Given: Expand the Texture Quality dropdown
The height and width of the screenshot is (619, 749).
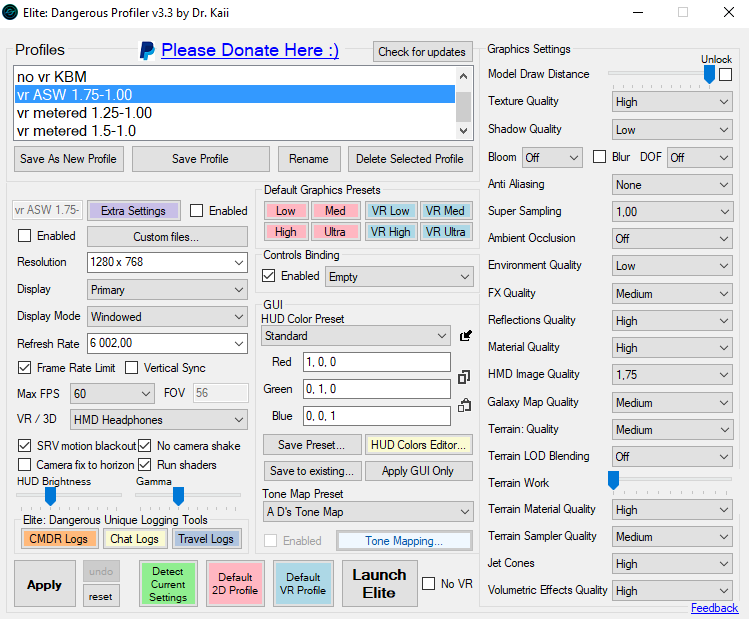Looking at the screenshot, I should point(672,102).
